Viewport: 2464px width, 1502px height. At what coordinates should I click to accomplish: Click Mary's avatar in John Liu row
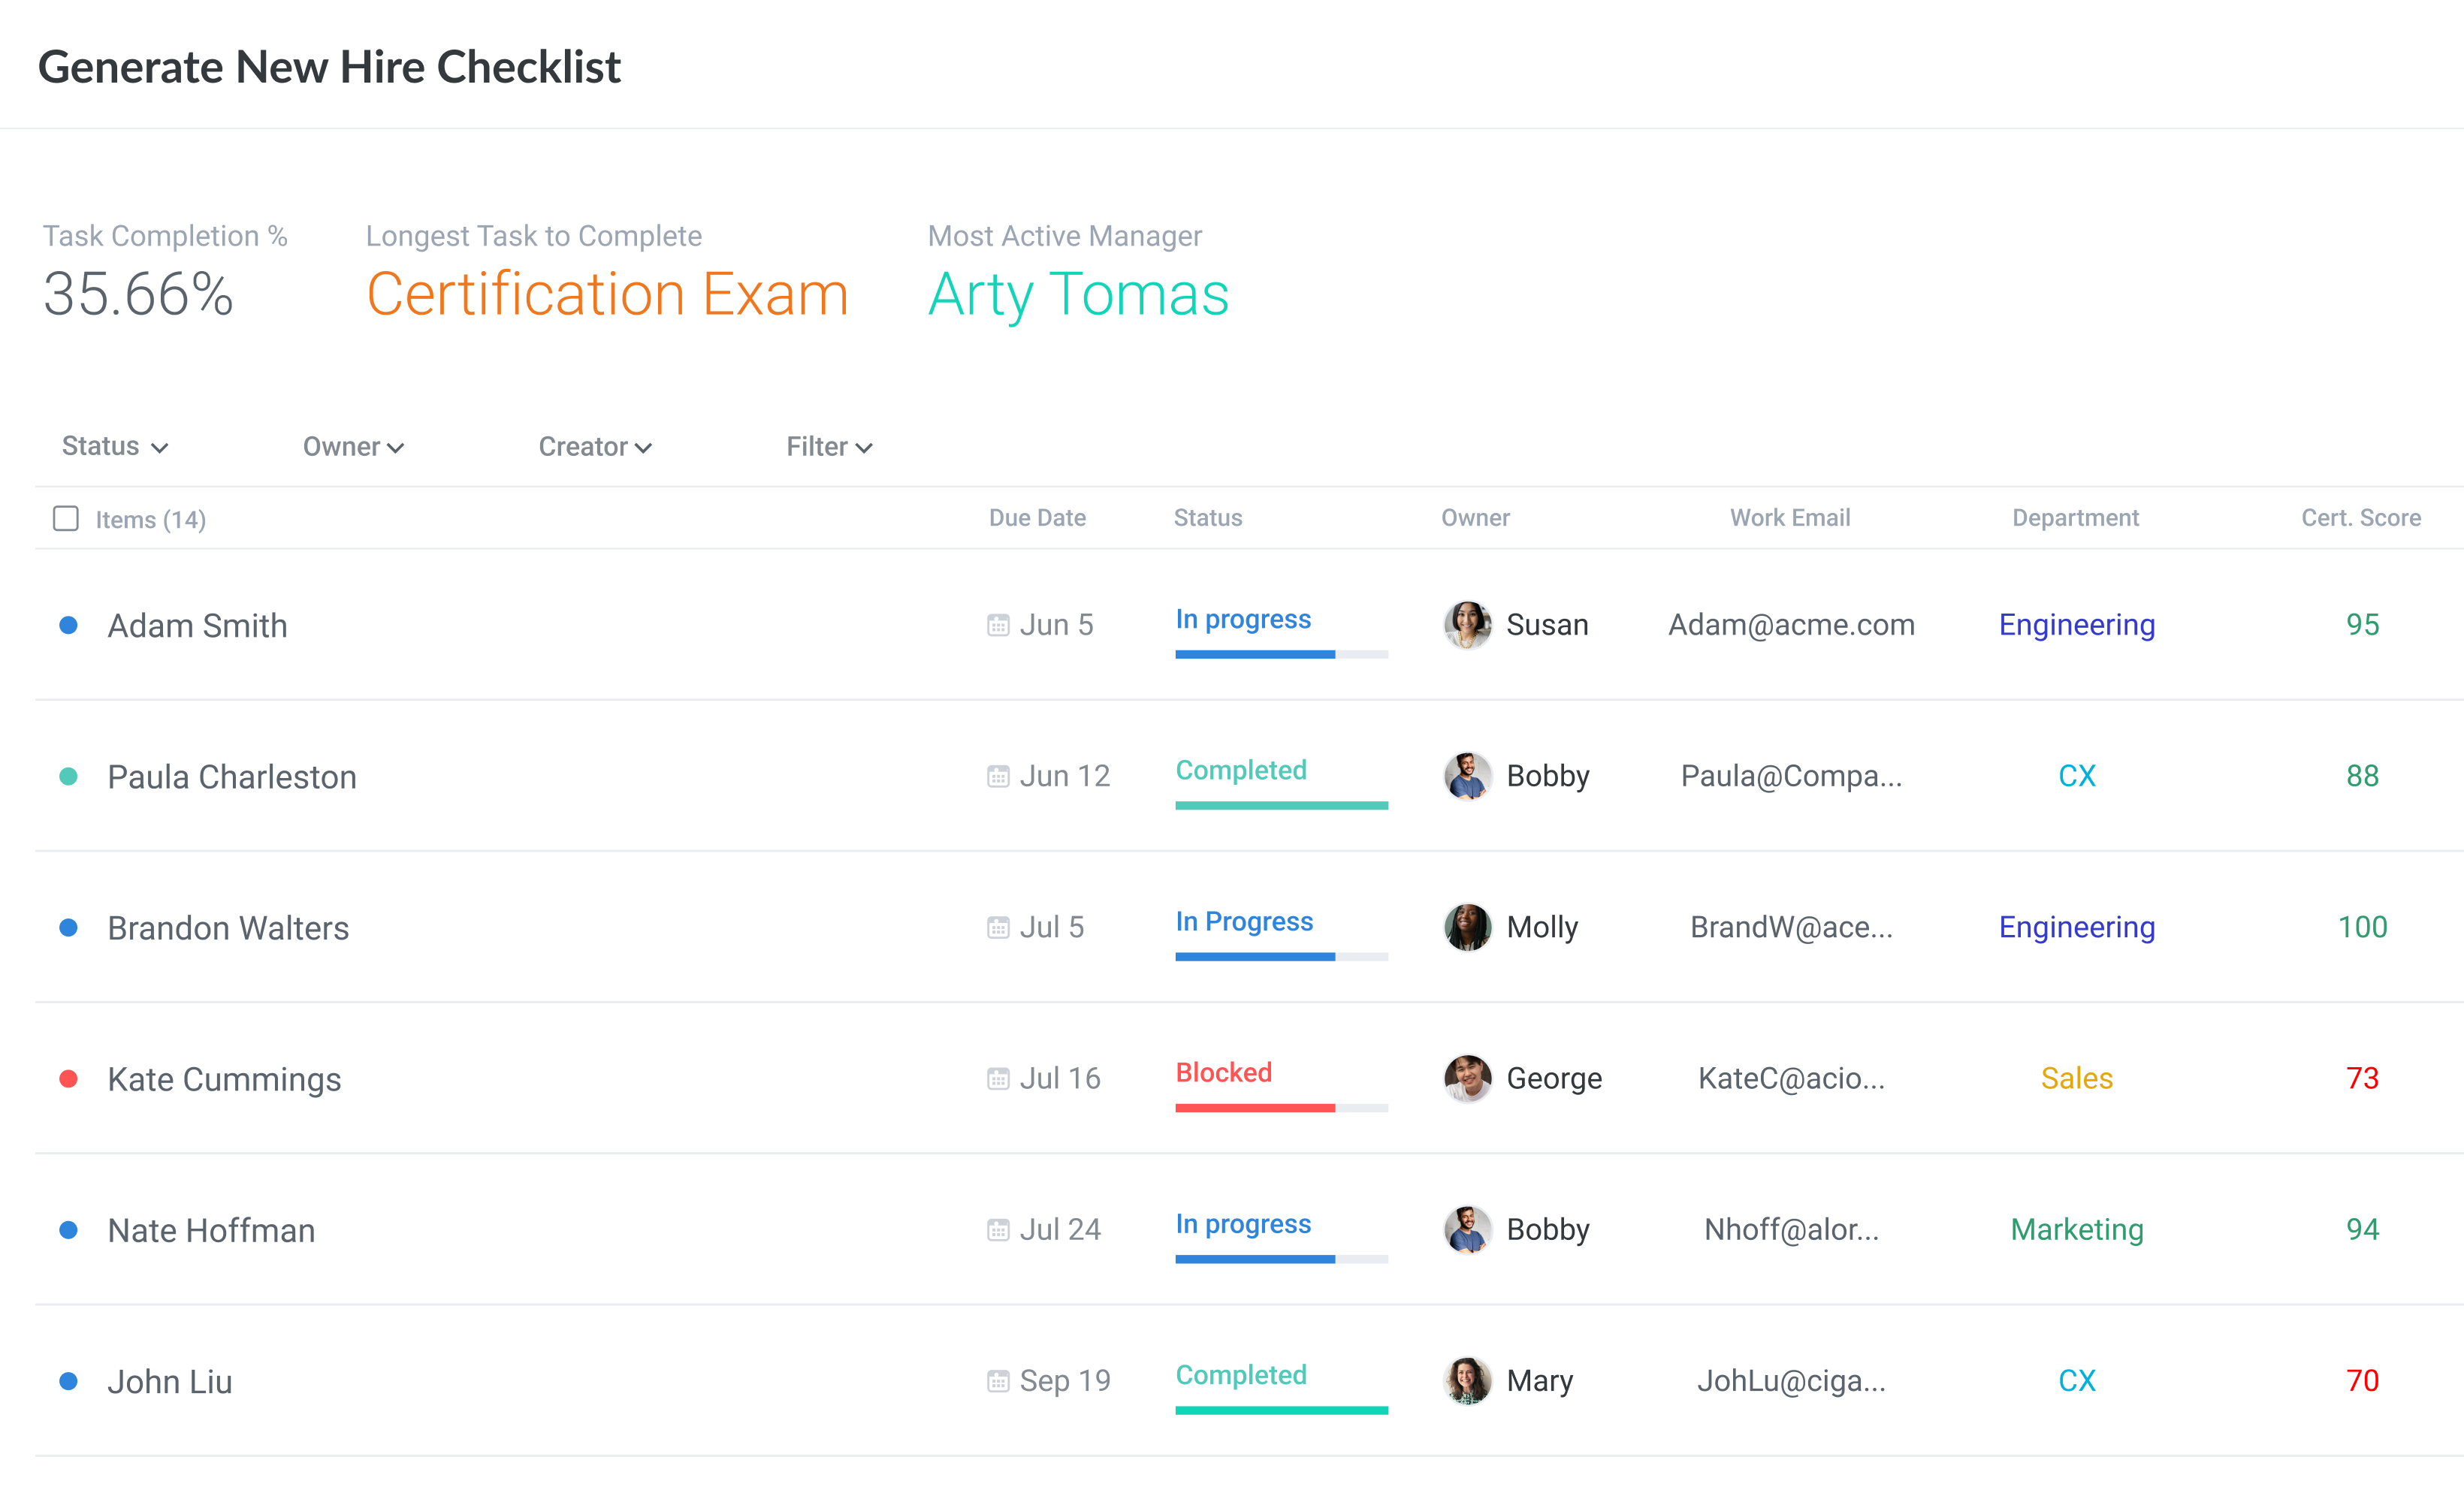1467,1381
